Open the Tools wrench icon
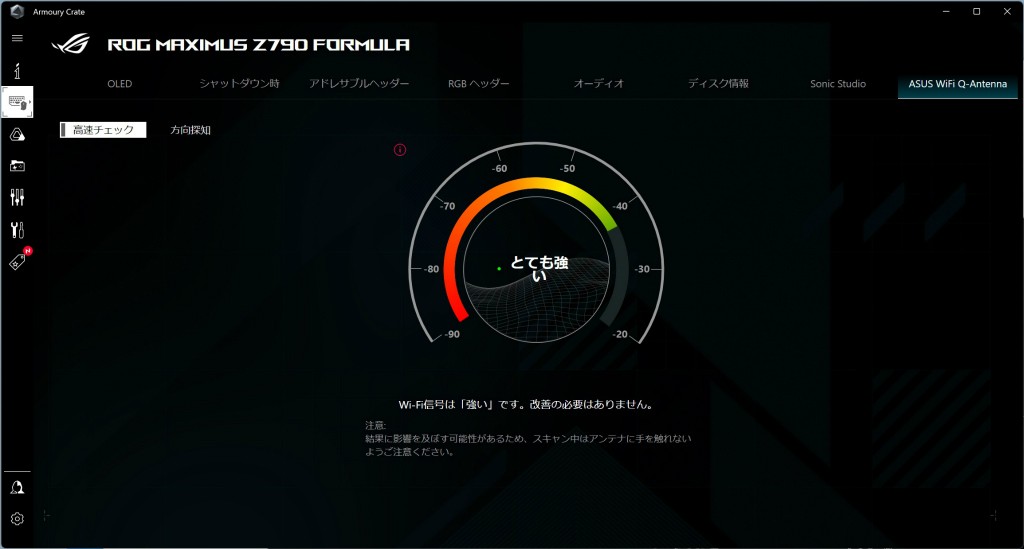 [x=17, y=229]
